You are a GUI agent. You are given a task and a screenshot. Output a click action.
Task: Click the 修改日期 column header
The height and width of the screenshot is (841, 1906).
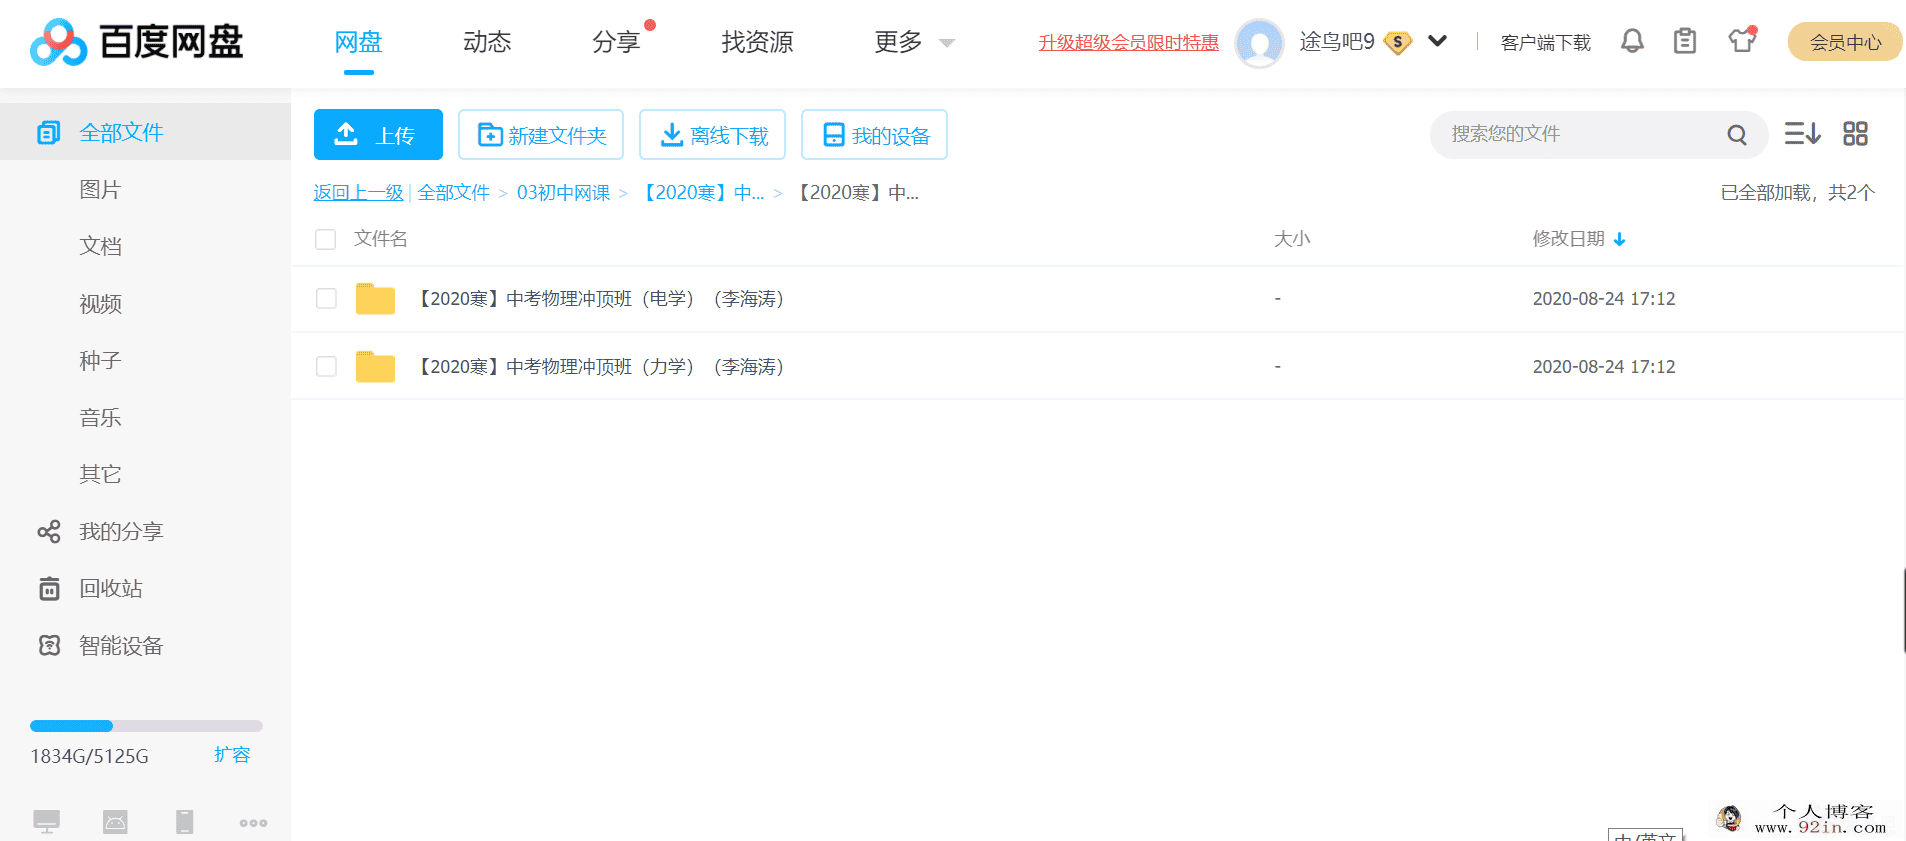pyautogui.click(x=1568, y=239)
